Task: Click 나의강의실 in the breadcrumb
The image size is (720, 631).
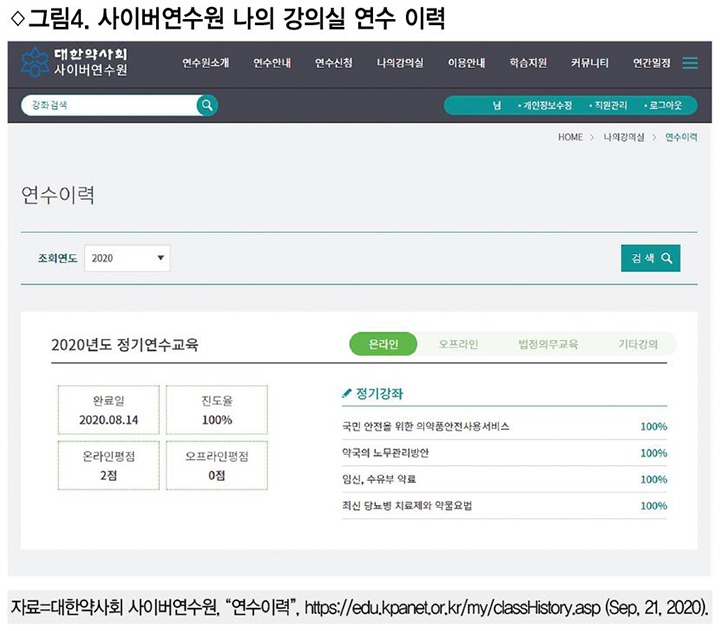Action: pyautogui.click(x=624, y=137)
